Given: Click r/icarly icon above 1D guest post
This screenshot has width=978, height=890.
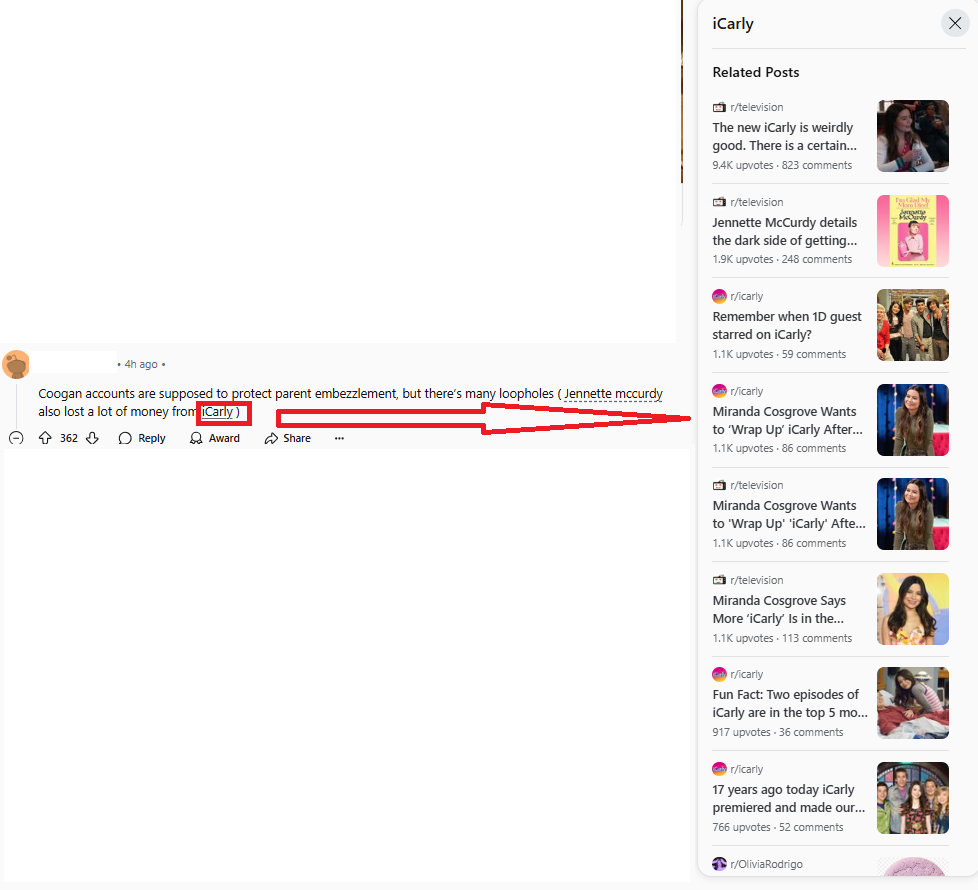Looking at the screenshot, I should [x=719, y=296].
